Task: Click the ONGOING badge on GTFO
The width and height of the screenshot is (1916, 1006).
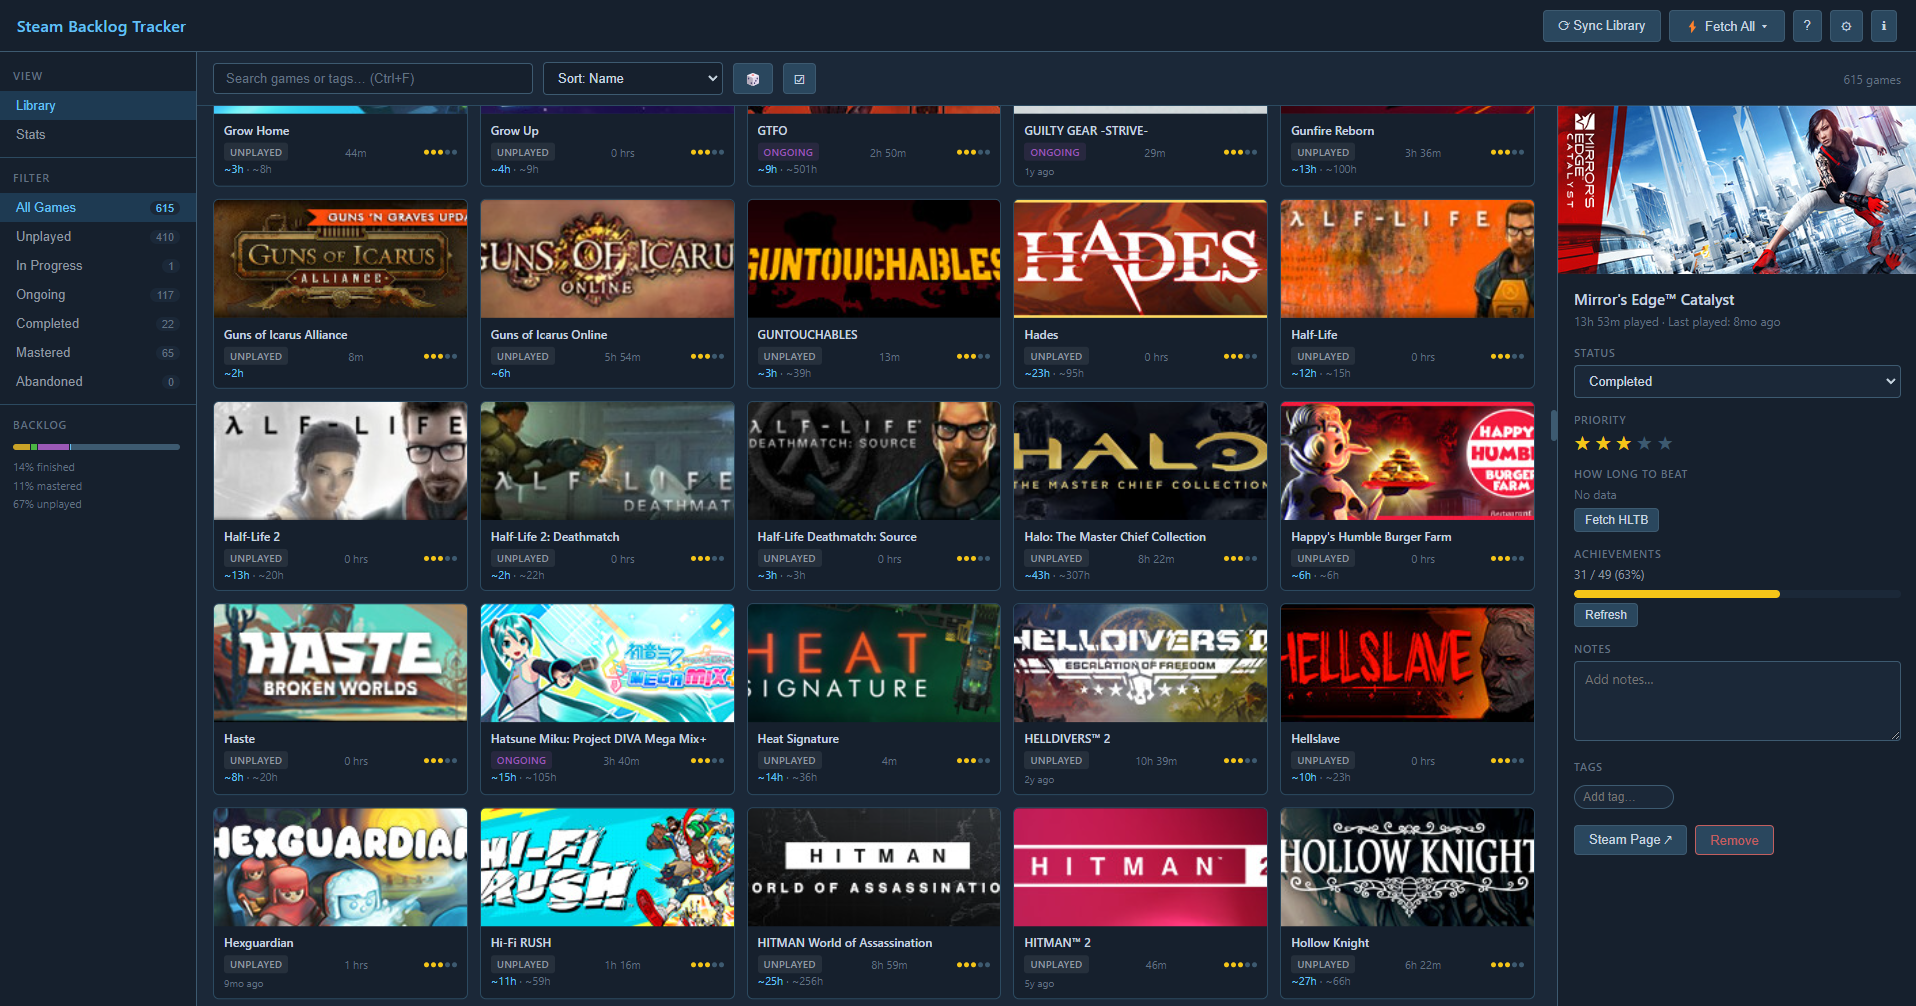Action: pos(788,153)
